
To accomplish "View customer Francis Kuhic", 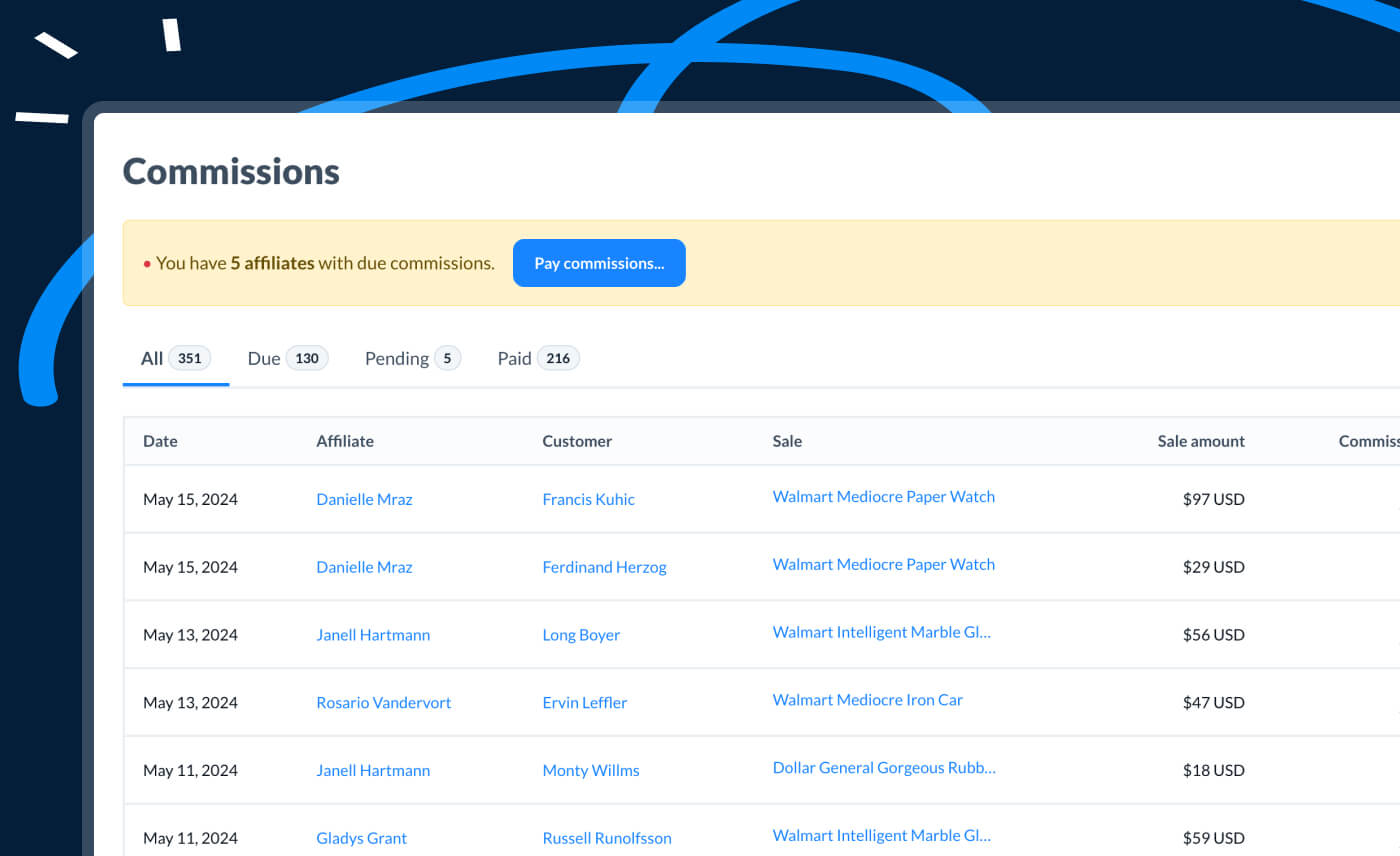I will point(588,499).
